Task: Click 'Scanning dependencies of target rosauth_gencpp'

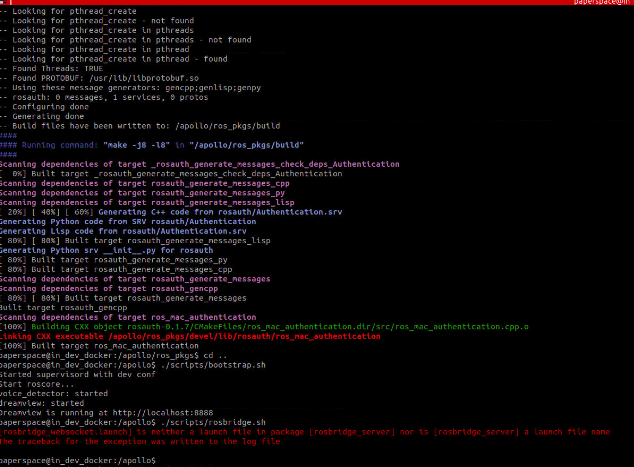Action: pos(109,289)
